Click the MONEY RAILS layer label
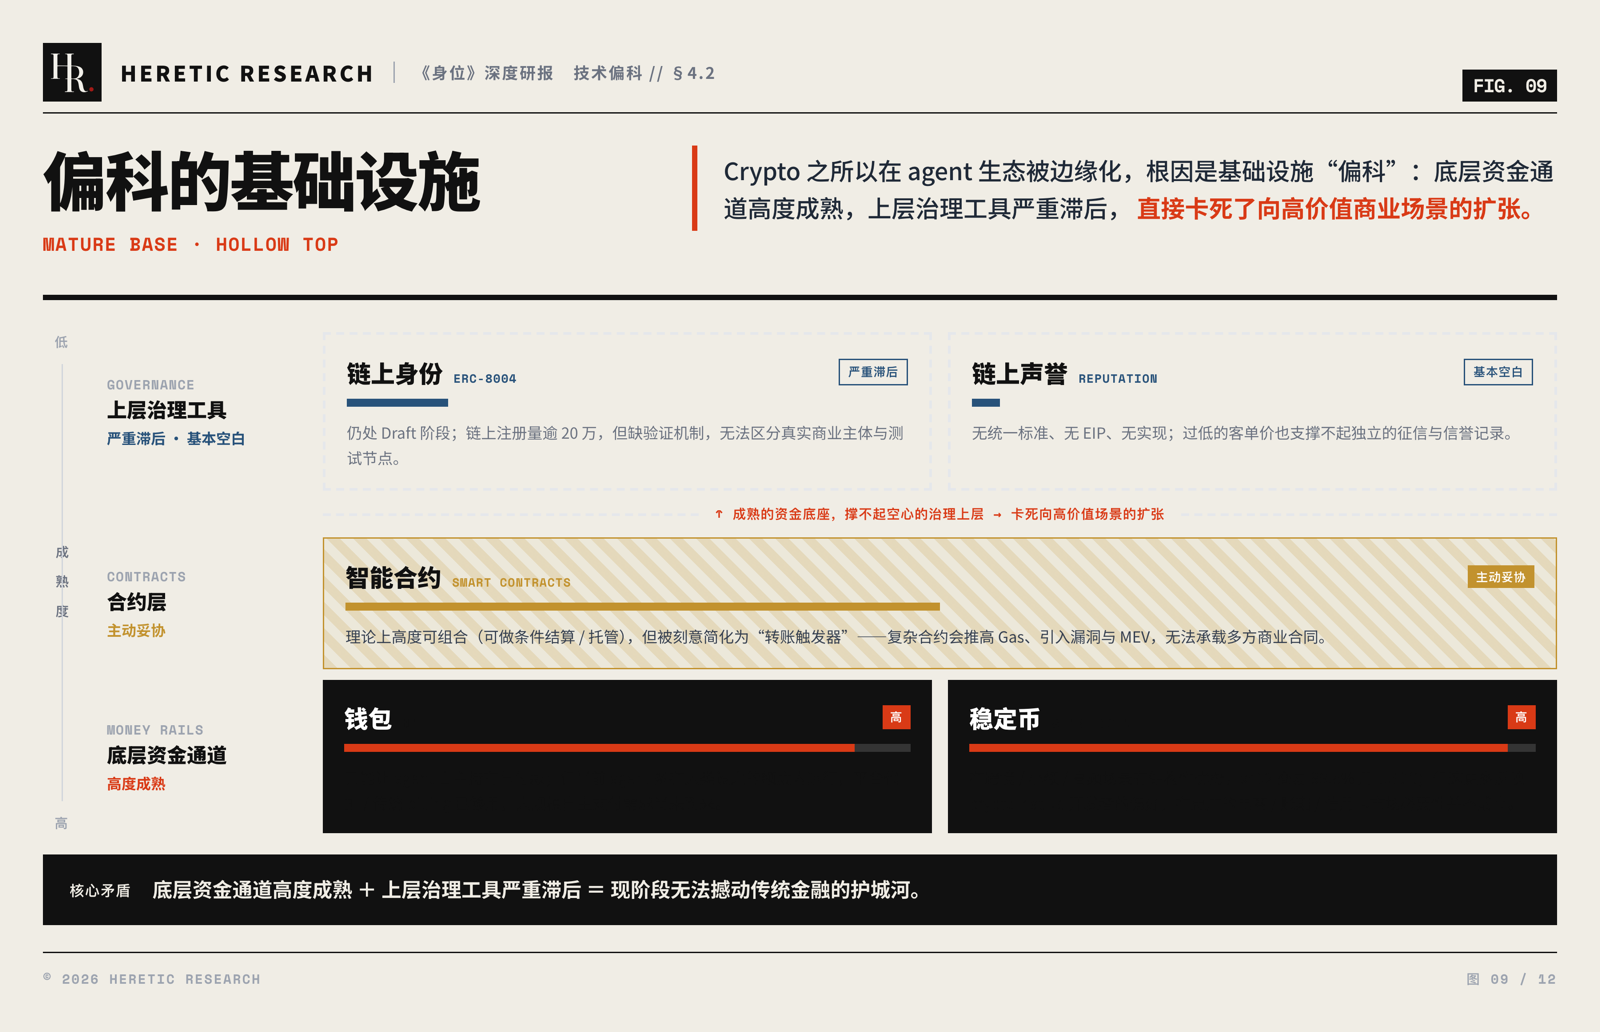This screenshot has height=1032, width=1600. point(155,730)
